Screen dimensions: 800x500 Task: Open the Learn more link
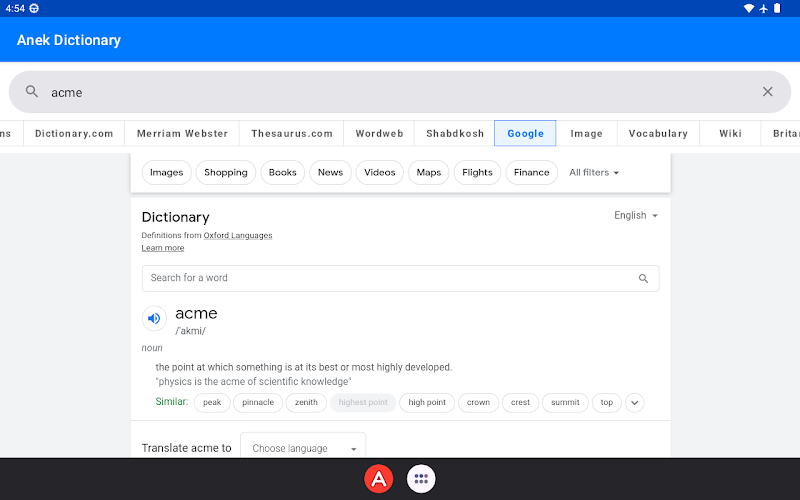tap(163, 248)
